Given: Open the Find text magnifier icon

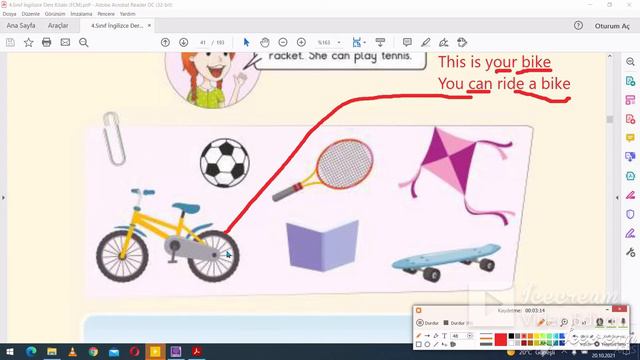Looking at the screenshot, I should point(84,42).
